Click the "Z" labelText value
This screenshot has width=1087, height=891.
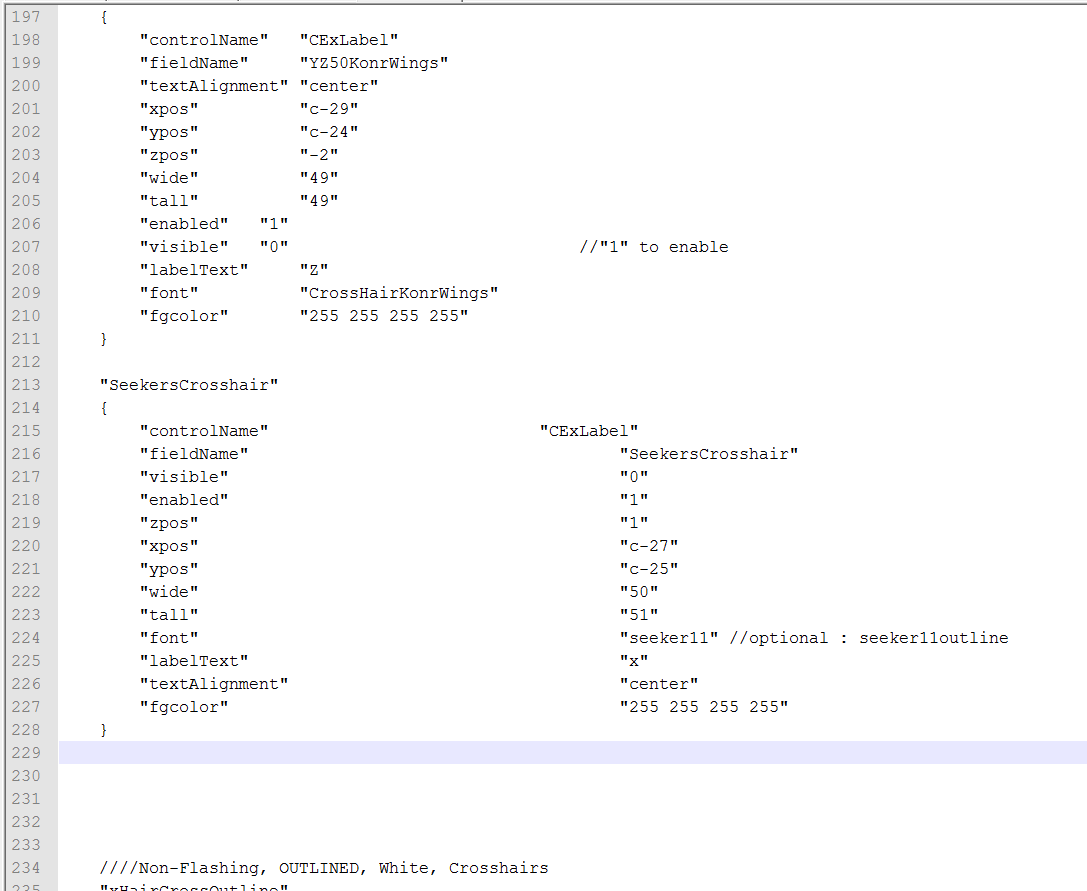pyautogui.click(x=314, y=270)
